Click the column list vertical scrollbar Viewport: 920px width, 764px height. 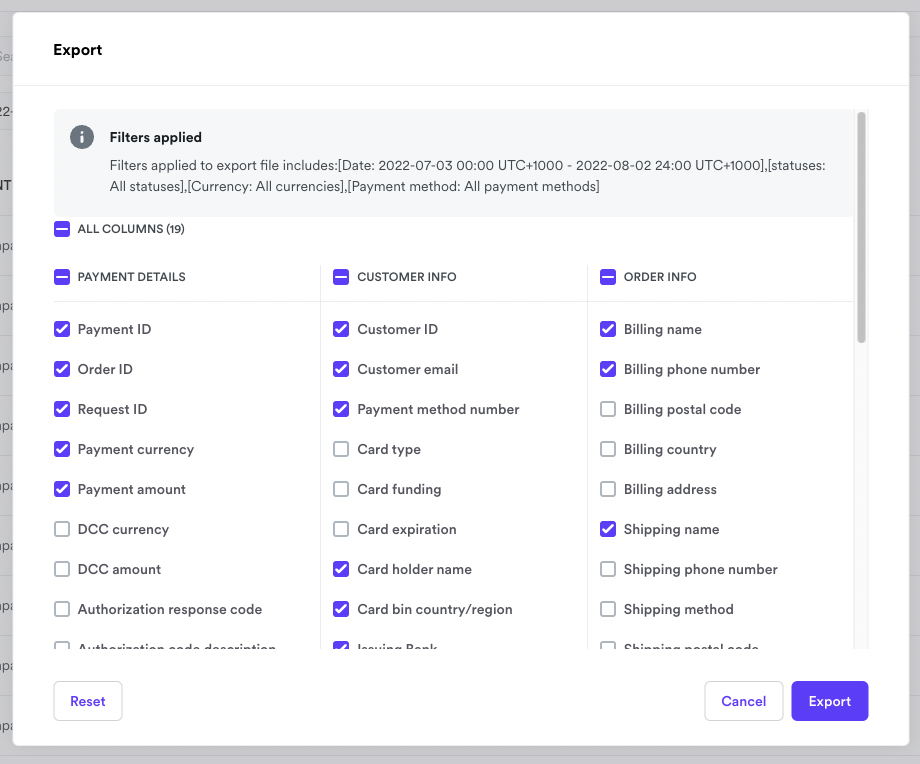point(861,228)
